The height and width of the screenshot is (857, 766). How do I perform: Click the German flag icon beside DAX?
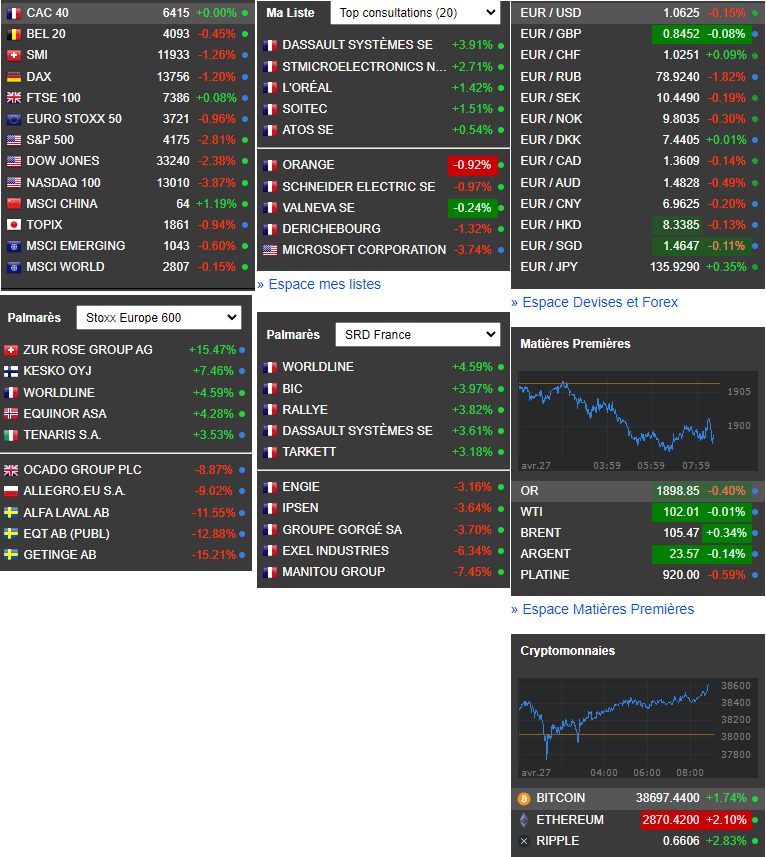pyautogui.click(x=14, y=77)
